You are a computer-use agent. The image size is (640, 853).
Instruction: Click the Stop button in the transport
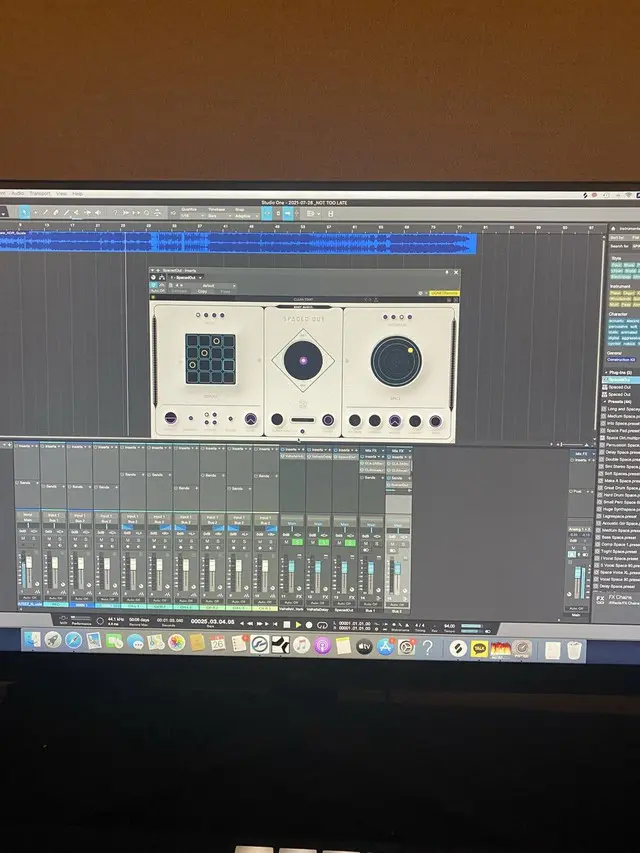click(286, 625)
